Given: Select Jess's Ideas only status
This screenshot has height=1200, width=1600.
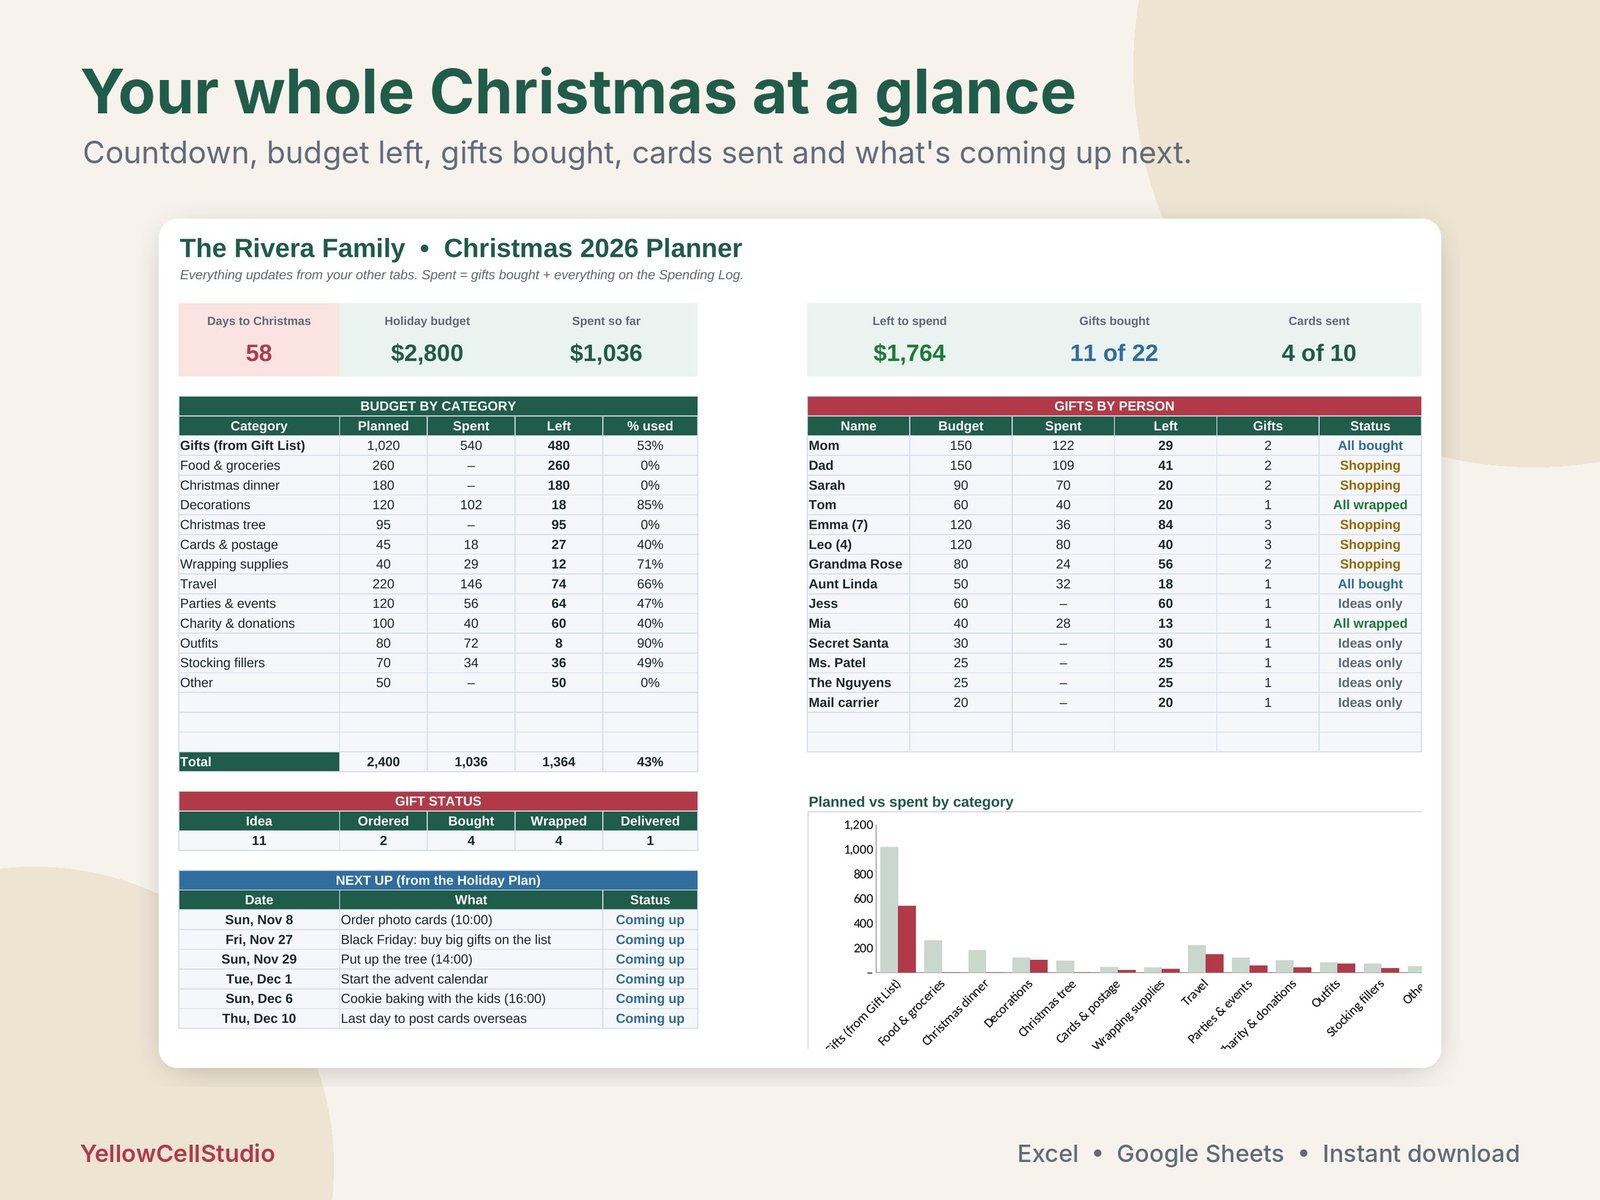Looking at the screenshot, I should coord(1370,604).
